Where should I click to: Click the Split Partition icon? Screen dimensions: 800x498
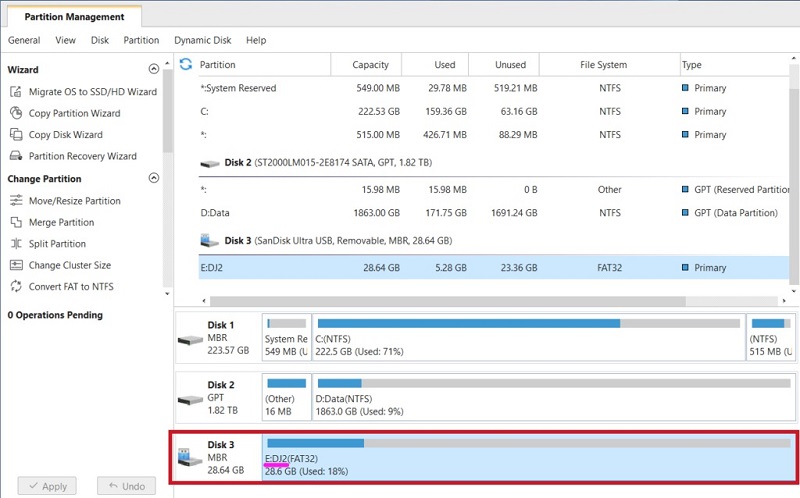coord(16,244)
